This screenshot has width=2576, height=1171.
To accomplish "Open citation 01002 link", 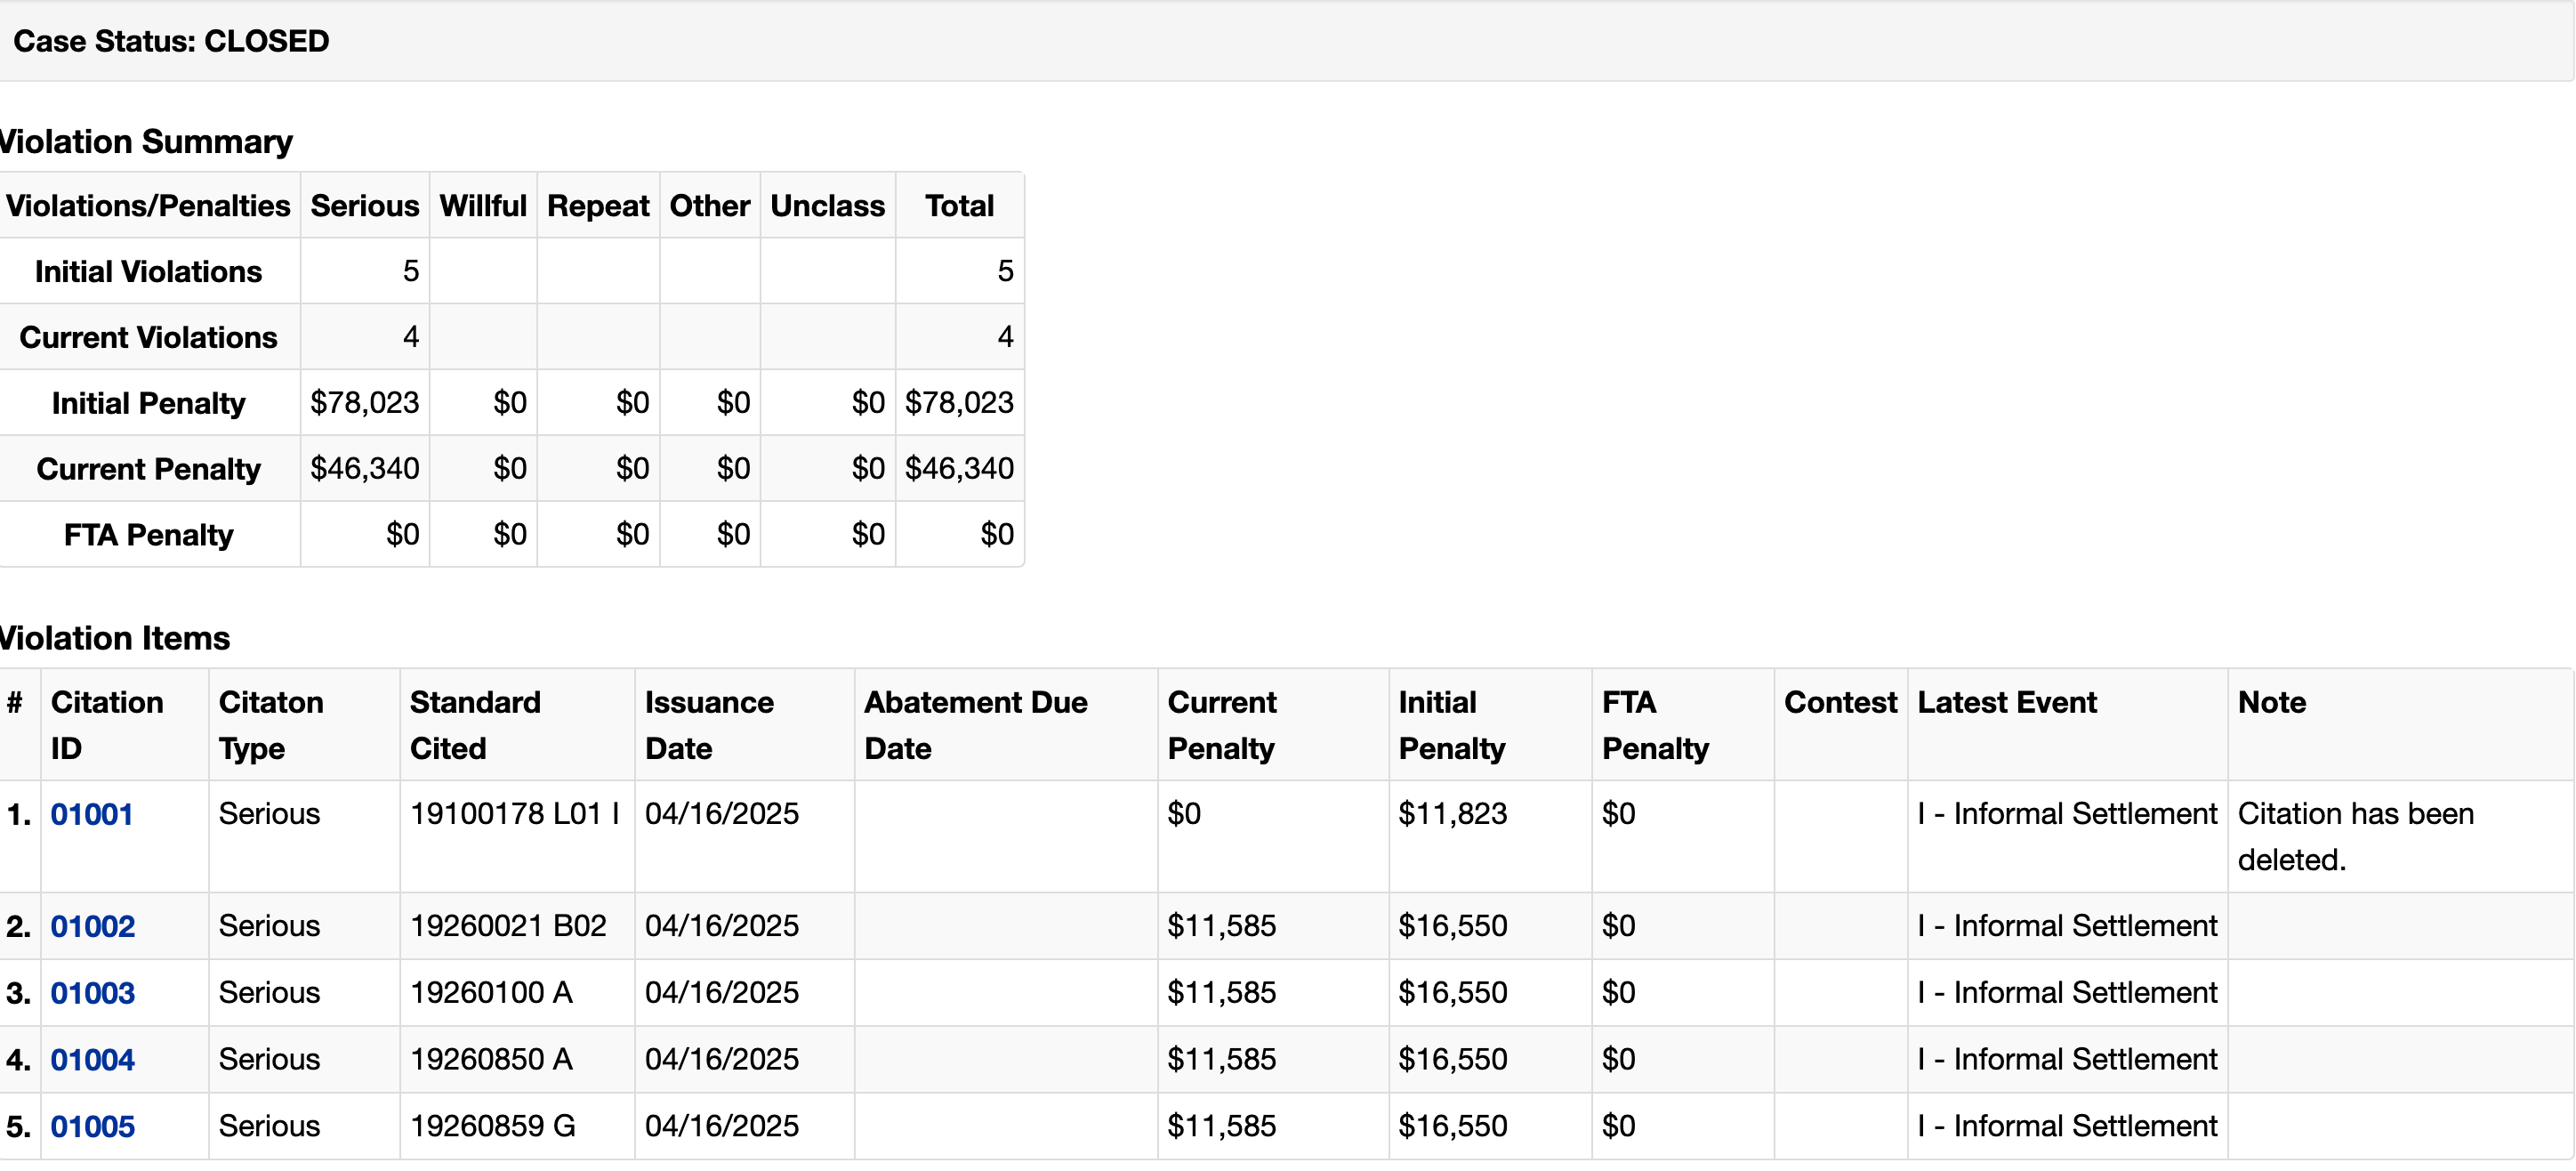I will (x=92, y=926).
